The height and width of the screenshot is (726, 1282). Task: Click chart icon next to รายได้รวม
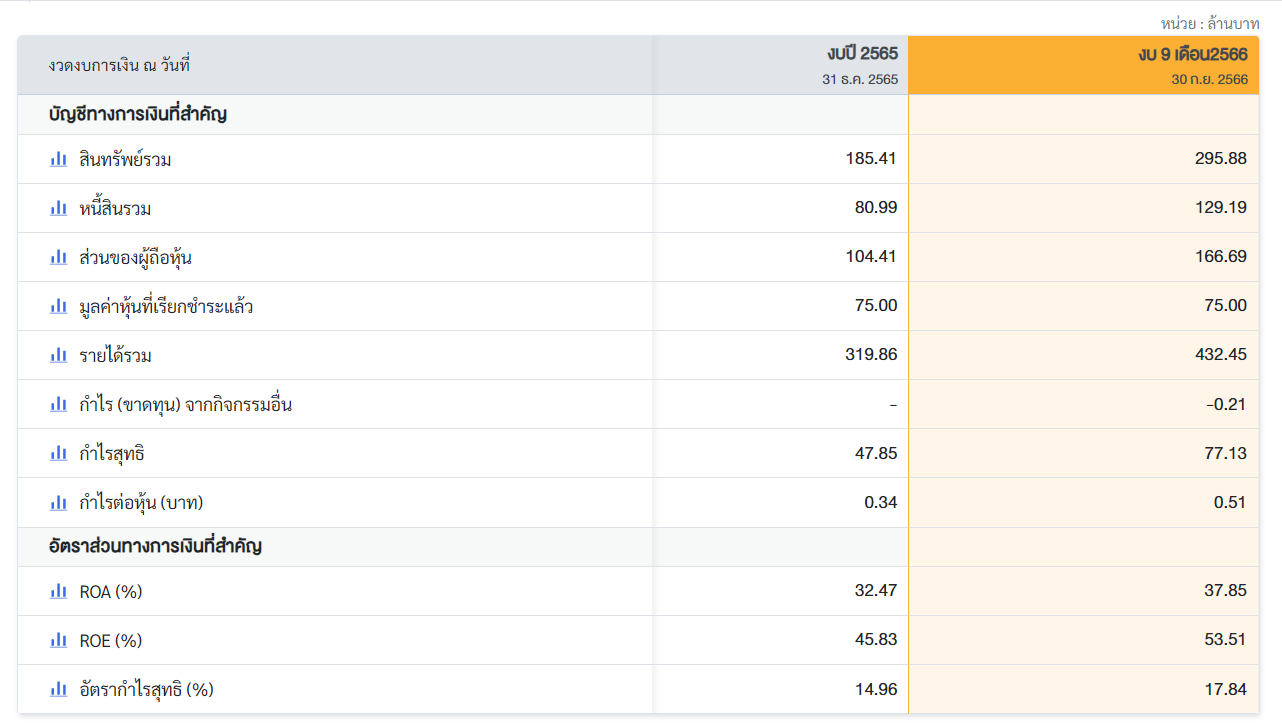[x=59, y=355]
